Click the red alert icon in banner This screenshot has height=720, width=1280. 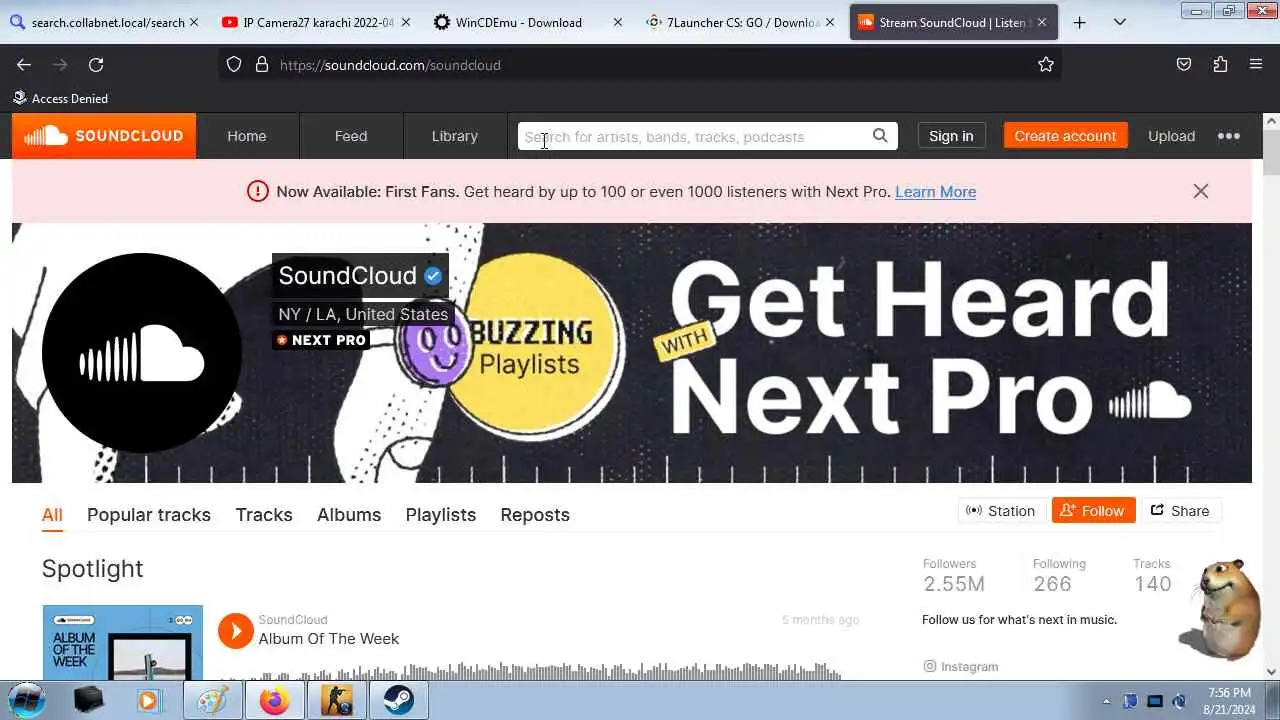258,191
